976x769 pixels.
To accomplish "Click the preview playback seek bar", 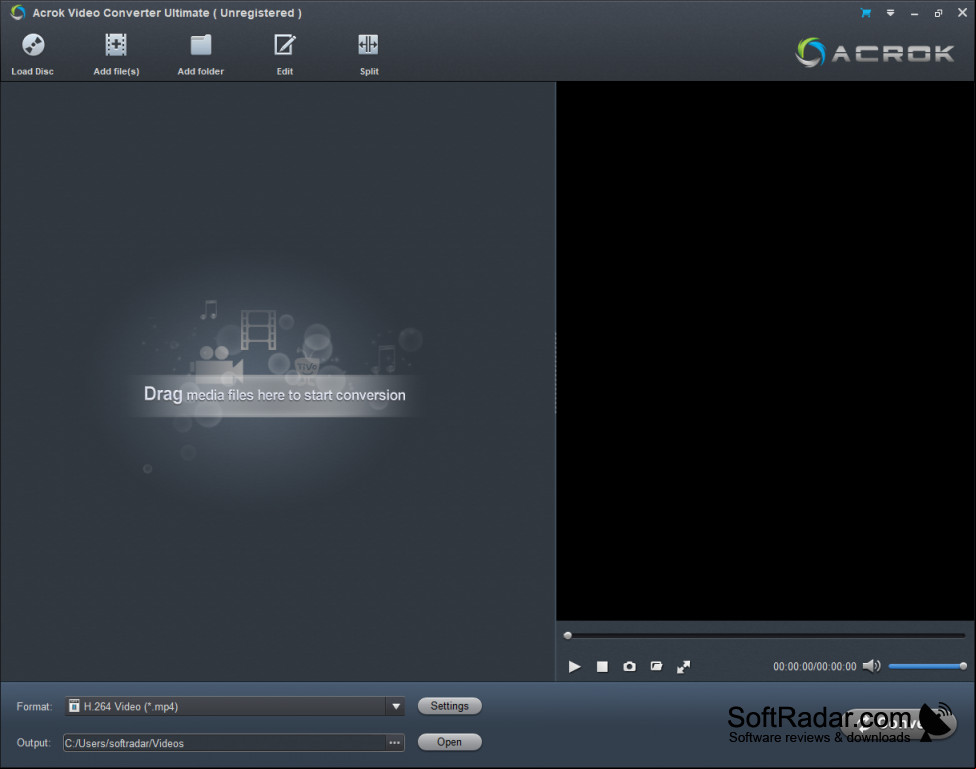I will click(765, 636).
